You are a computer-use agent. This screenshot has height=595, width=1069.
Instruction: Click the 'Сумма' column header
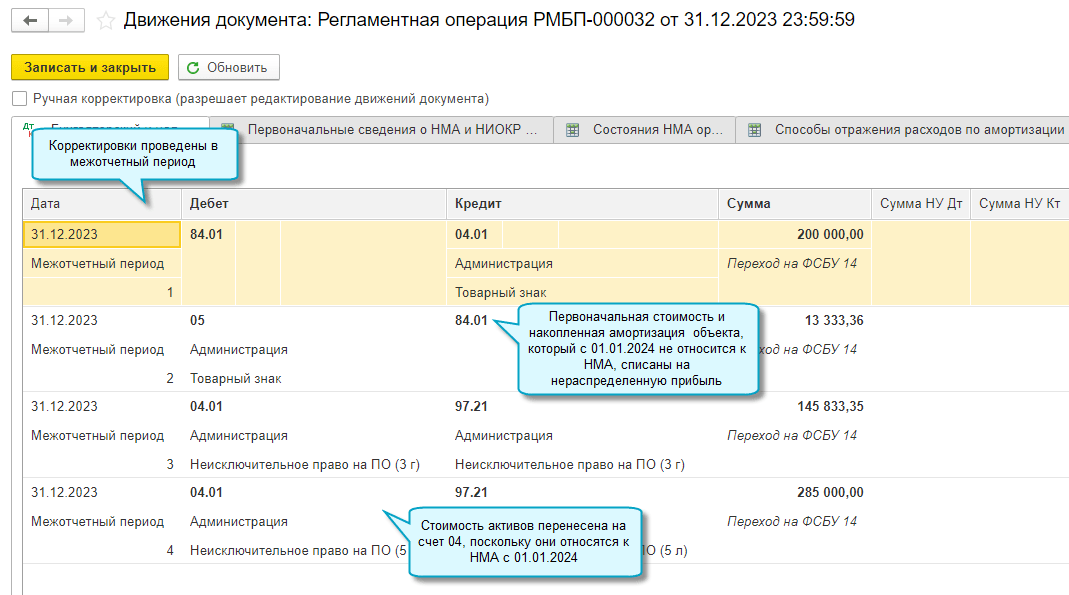[795, 203]
